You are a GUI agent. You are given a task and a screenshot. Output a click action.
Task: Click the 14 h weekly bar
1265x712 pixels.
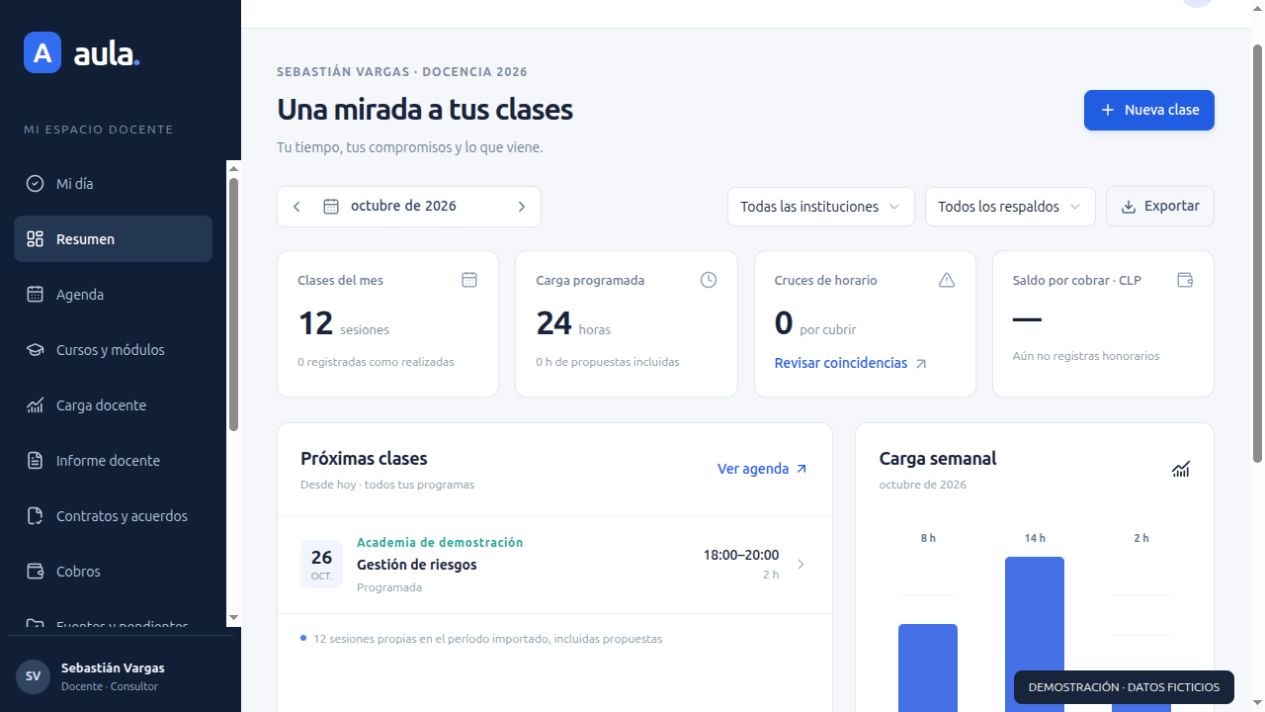pyautogui.click(x=1034, y=634)
